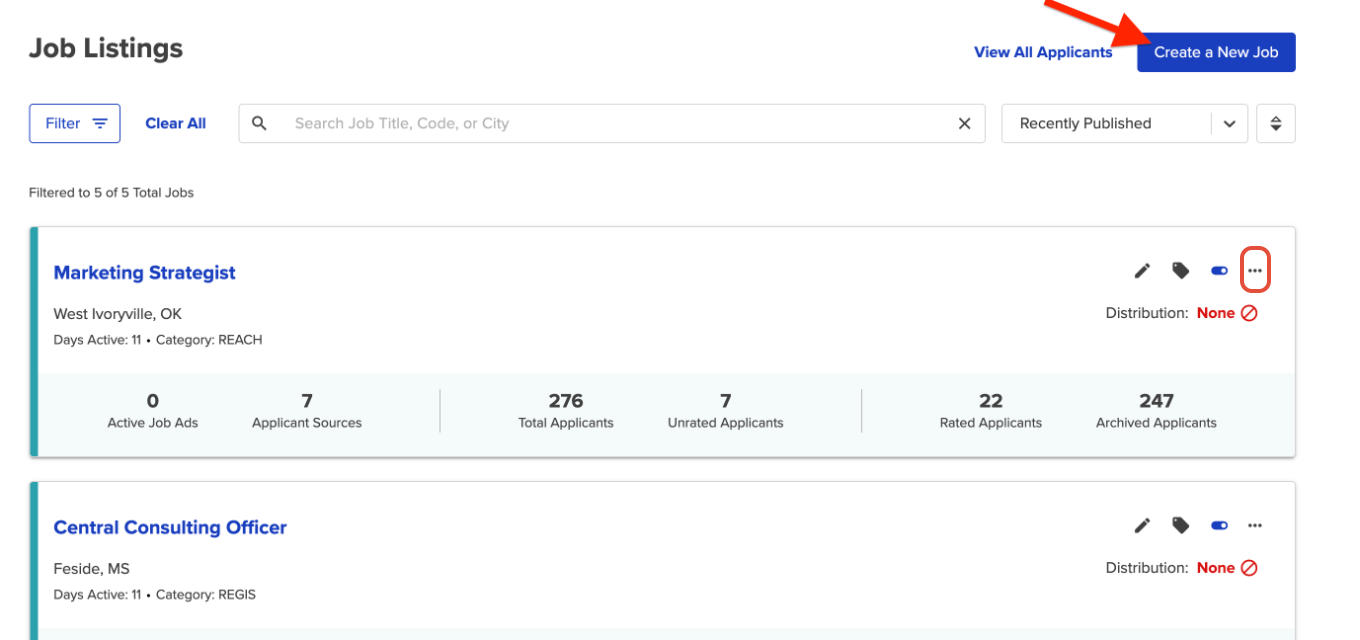
Task: Click the search magnifier icon
Action: [x=259, y=123]
